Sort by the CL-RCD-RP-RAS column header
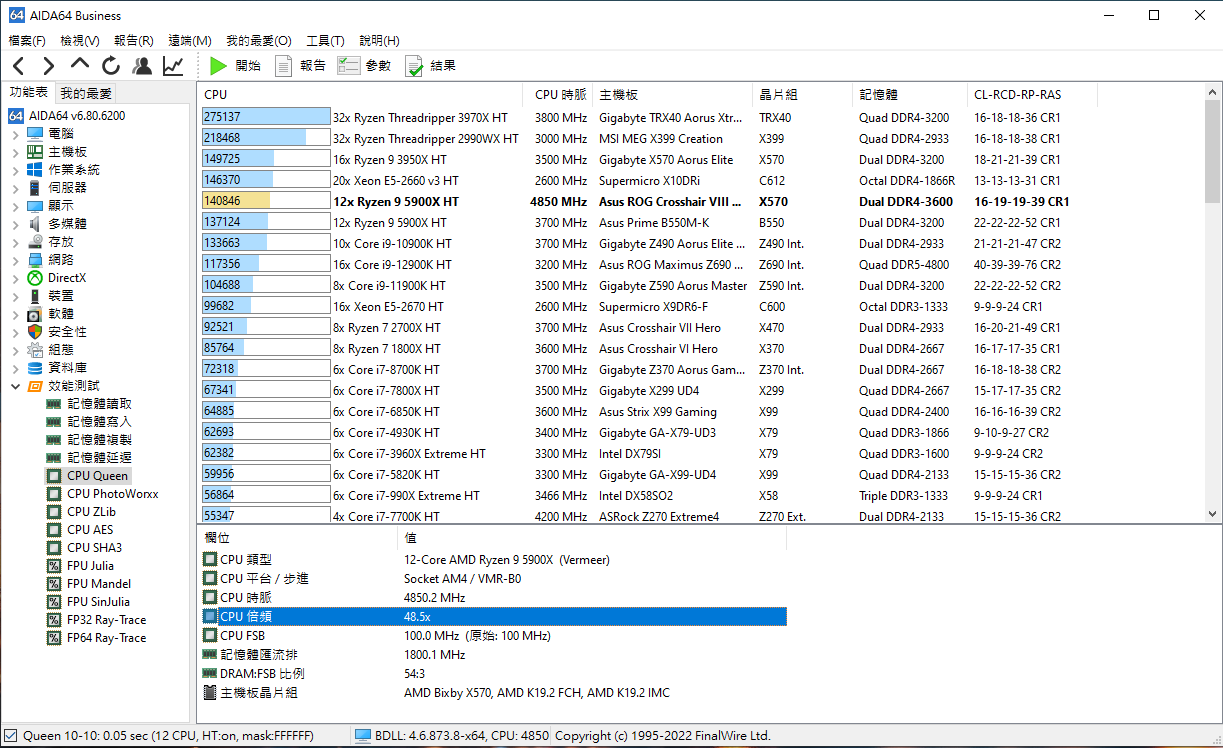The height and width of the screenshot is (748, 1223). click(1032, 95)
